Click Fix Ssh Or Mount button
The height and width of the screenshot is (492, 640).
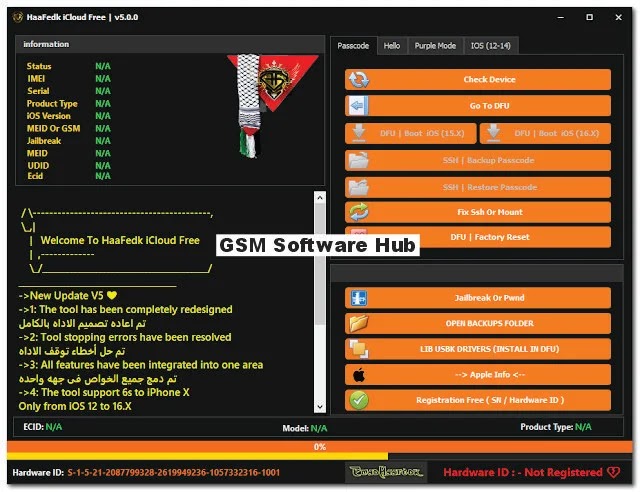478,212
